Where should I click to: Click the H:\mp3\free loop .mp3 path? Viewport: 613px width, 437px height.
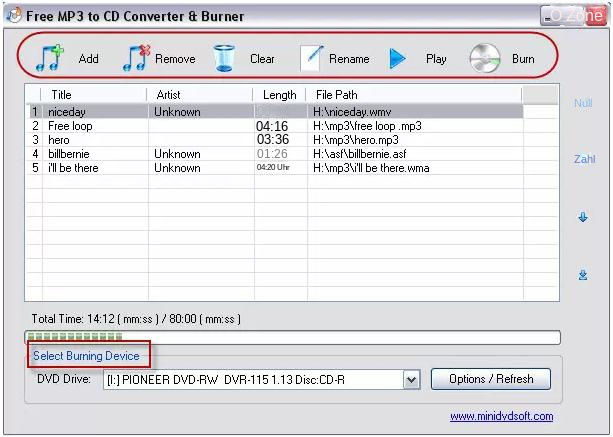[x=367, y=126]
